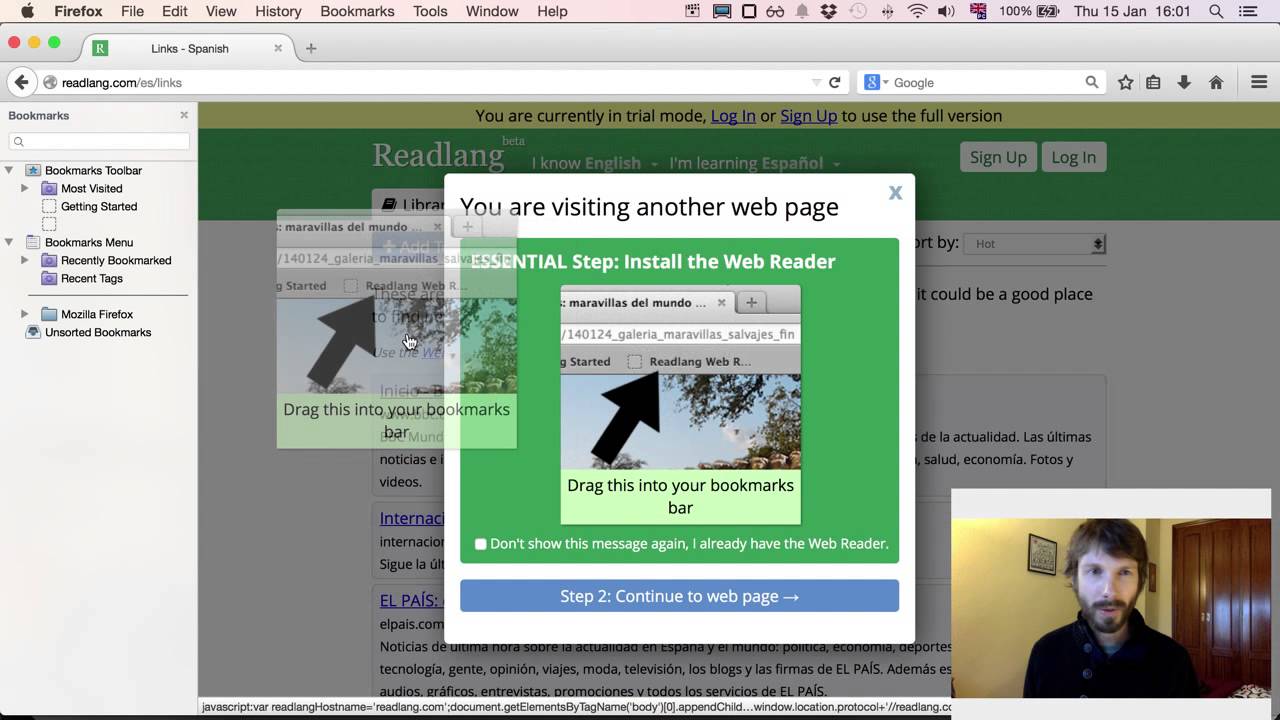Screen dimensions: 1280x720
Task: Collapse the Bookmarks Toolbar tree node
Action: click(9, 170)
